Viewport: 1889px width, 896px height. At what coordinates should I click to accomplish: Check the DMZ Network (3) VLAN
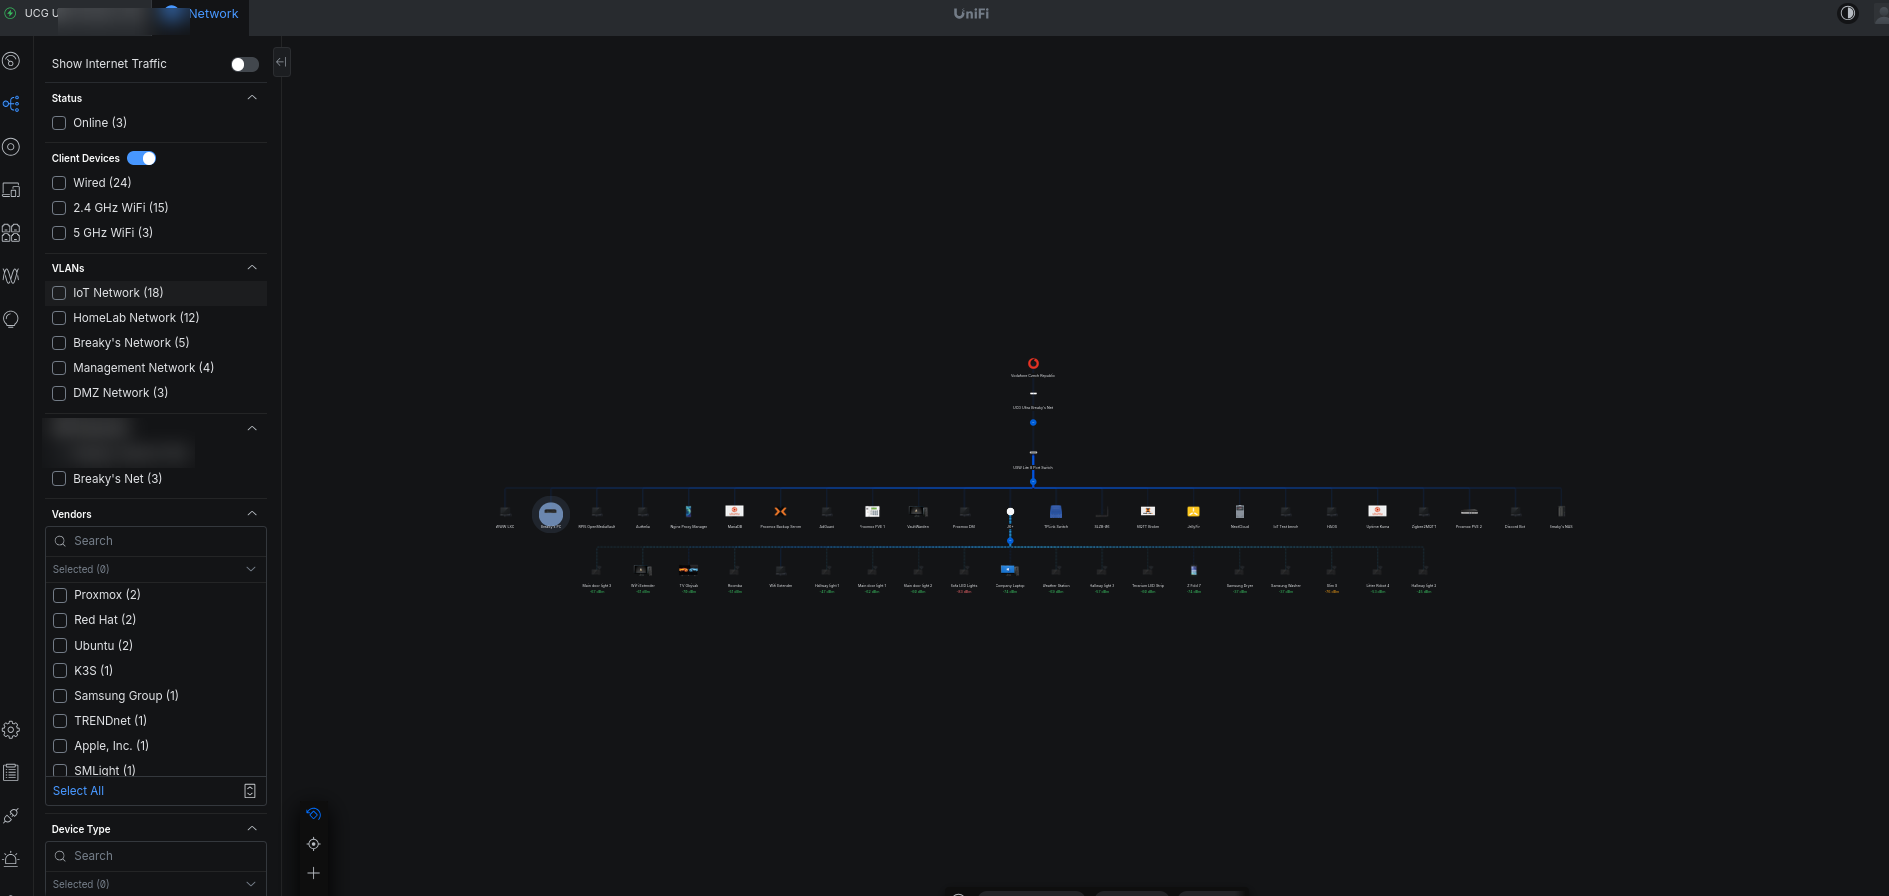59,393
